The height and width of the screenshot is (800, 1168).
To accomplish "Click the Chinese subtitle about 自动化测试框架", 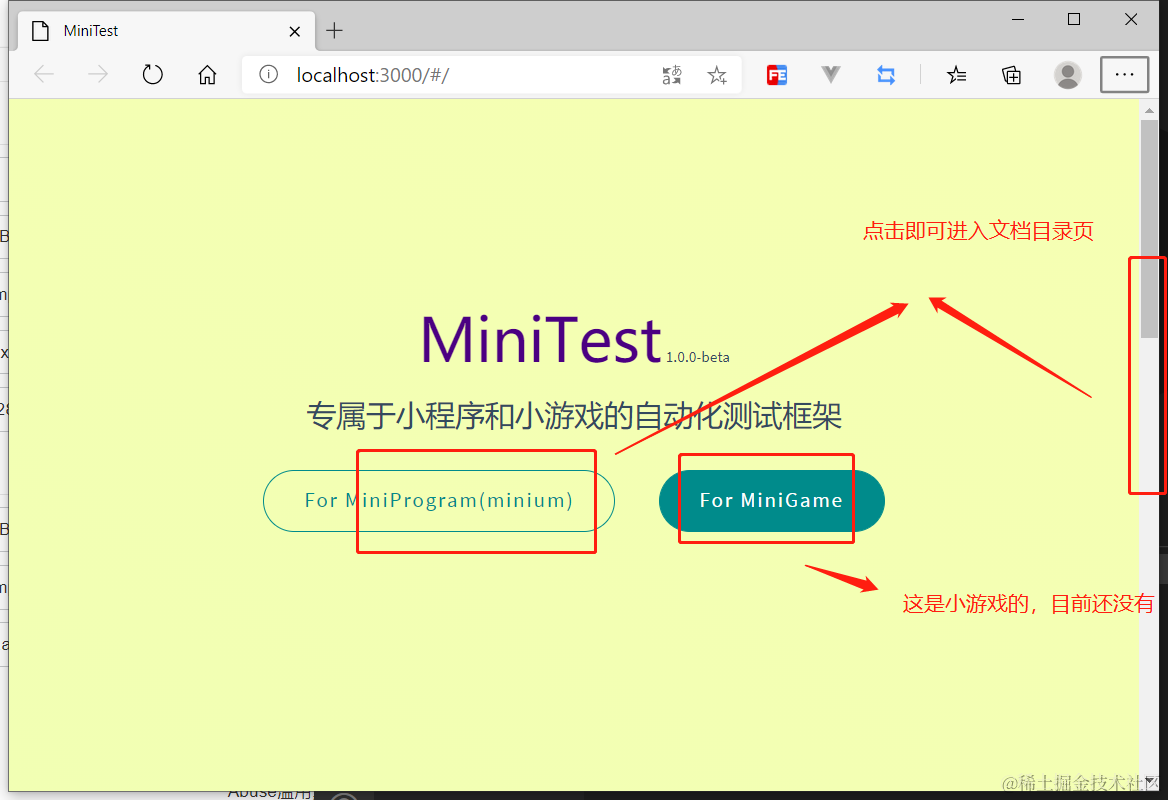I will (574, 416).
